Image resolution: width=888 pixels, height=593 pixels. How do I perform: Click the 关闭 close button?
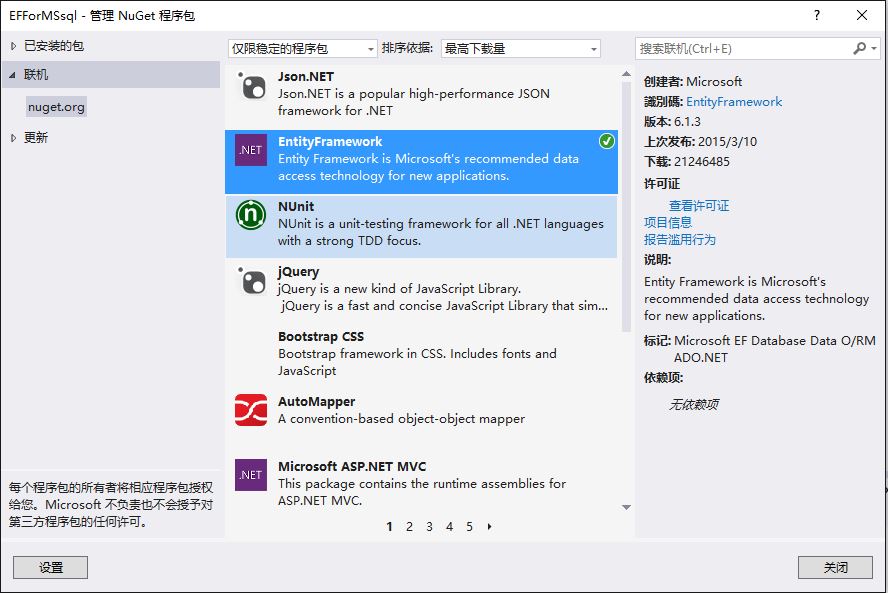click(x=835, y=568)
